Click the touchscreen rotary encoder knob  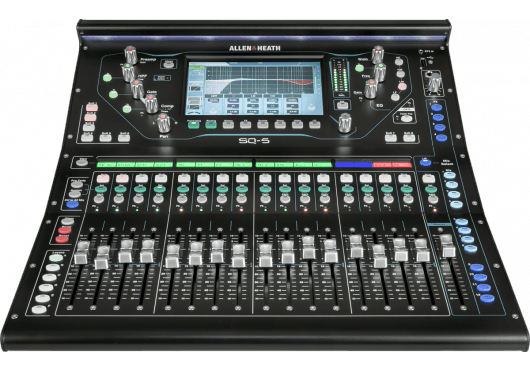point(344,123)
